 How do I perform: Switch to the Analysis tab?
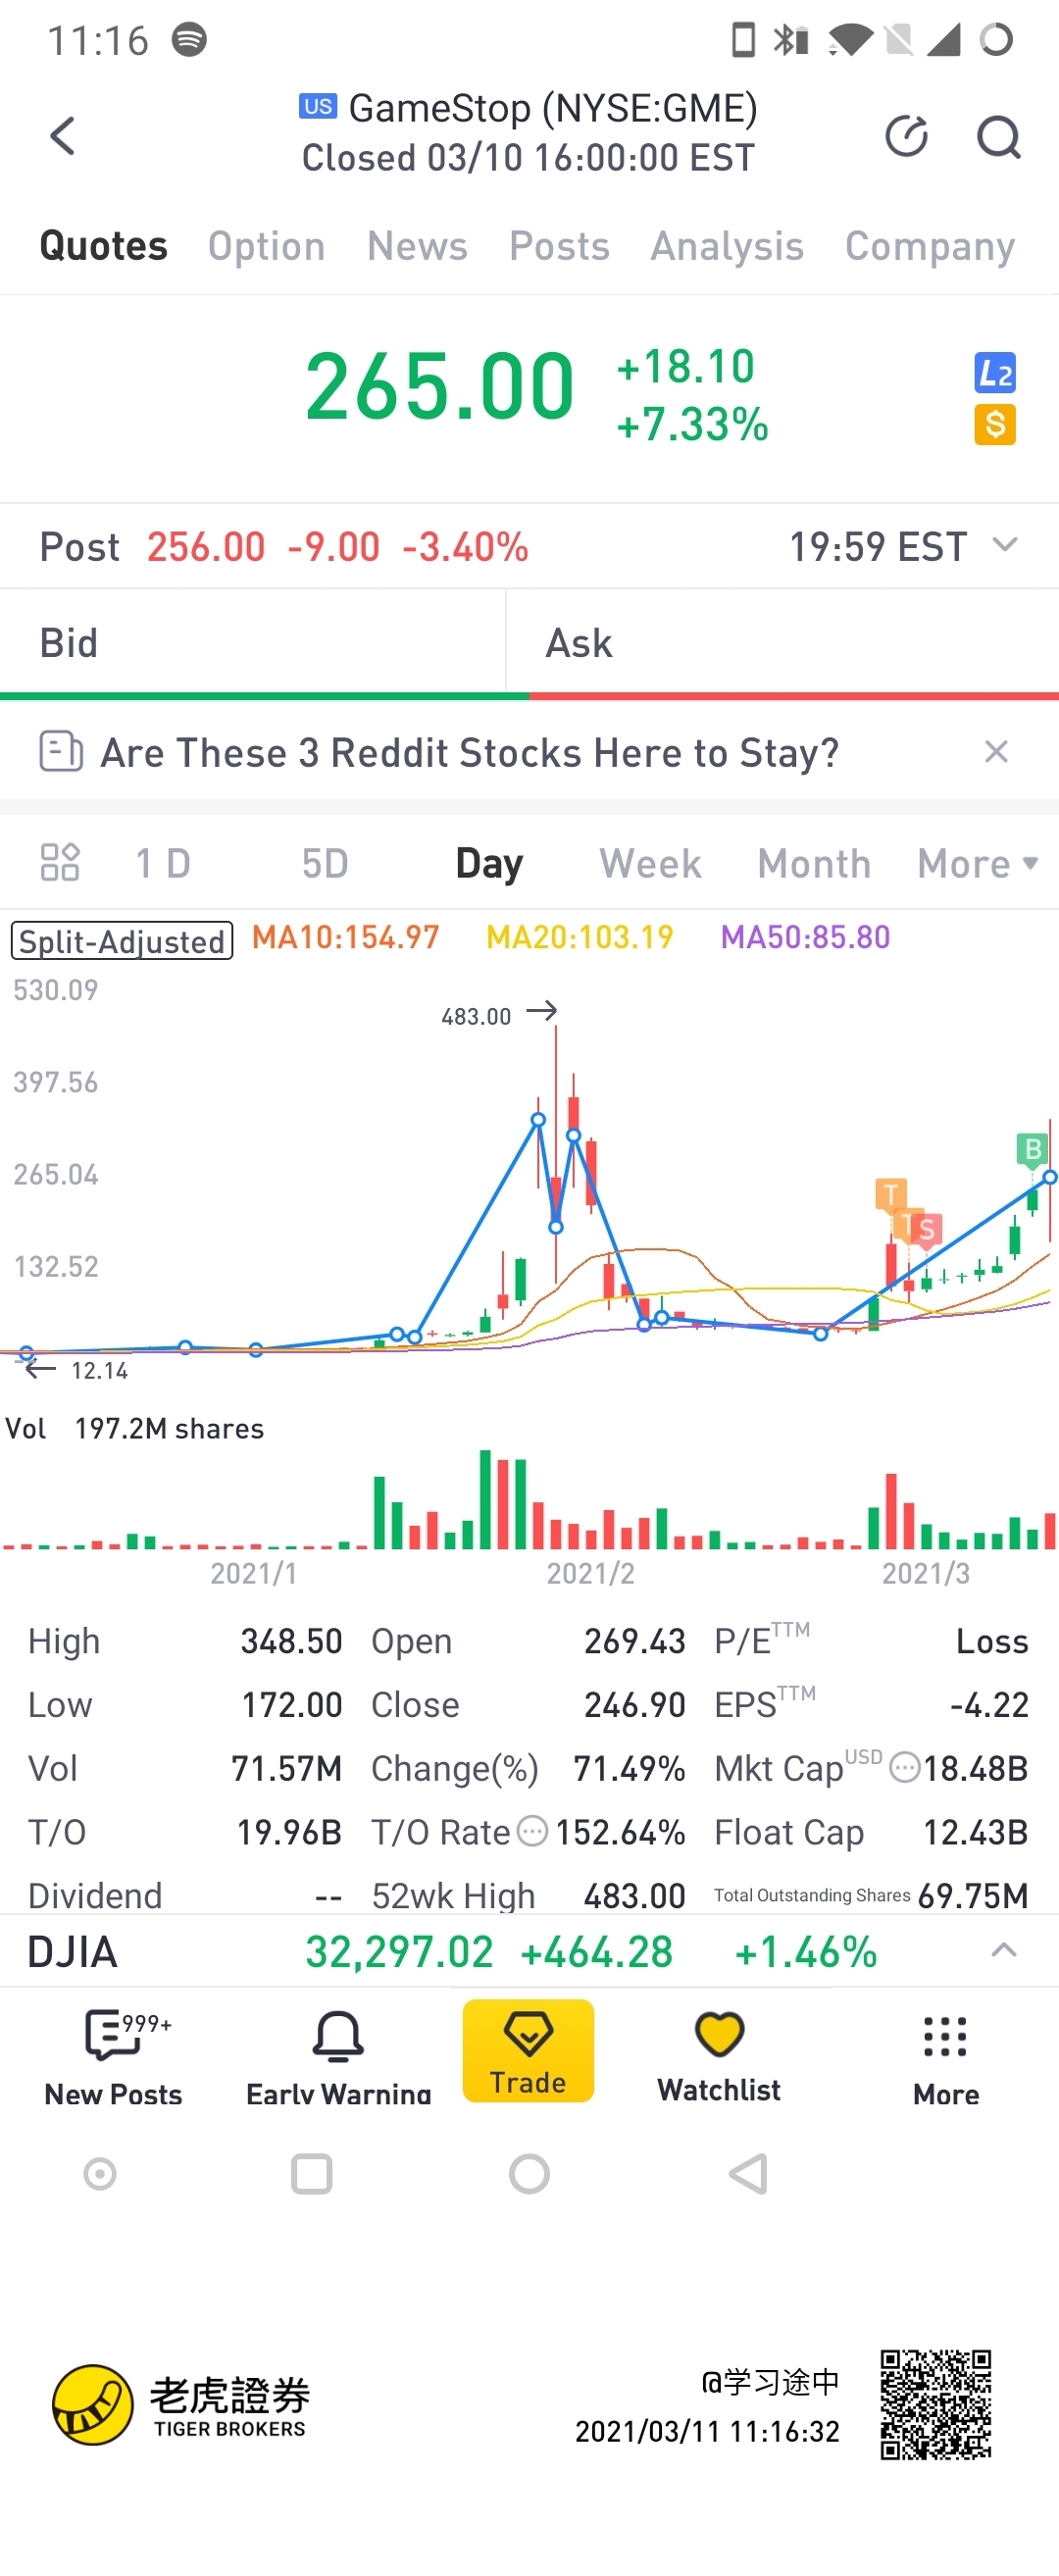pyautogui.click(x=727, y=246)
